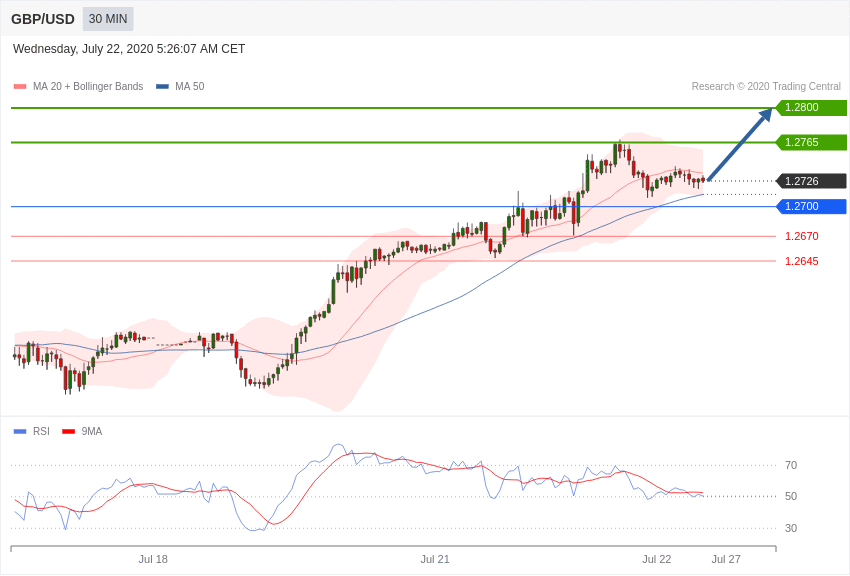Click the red 1.2670 support label
Viewport: 850px width, 576px height.
click(x=801, y=236)
